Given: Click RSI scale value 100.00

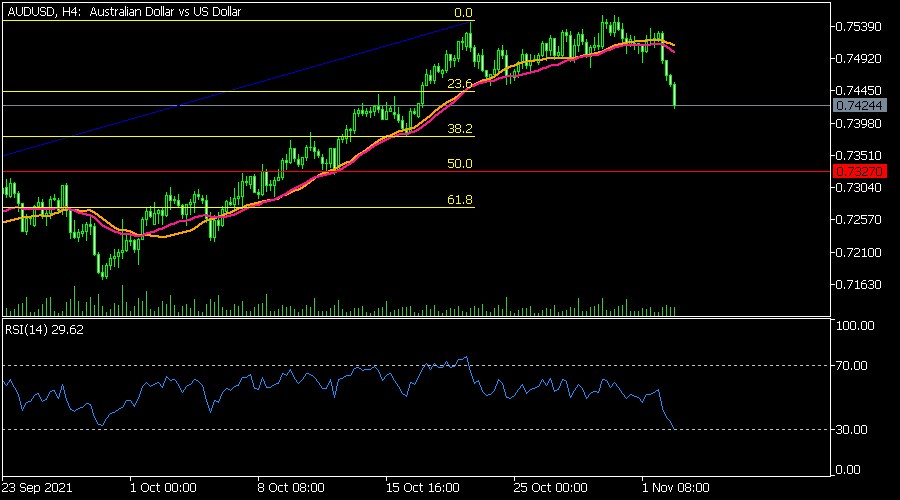Looking at the screenshot, I should [855, 326].
